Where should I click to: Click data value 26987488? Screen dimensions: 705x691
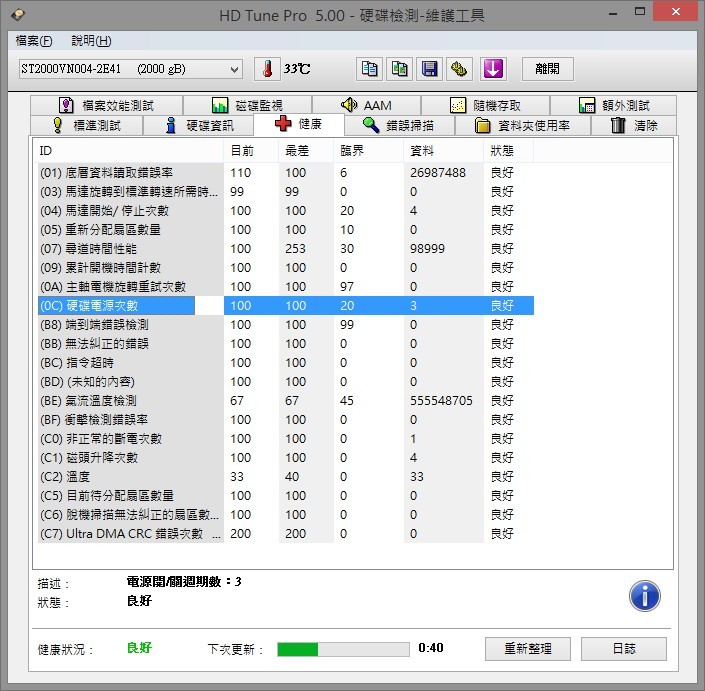437,173
